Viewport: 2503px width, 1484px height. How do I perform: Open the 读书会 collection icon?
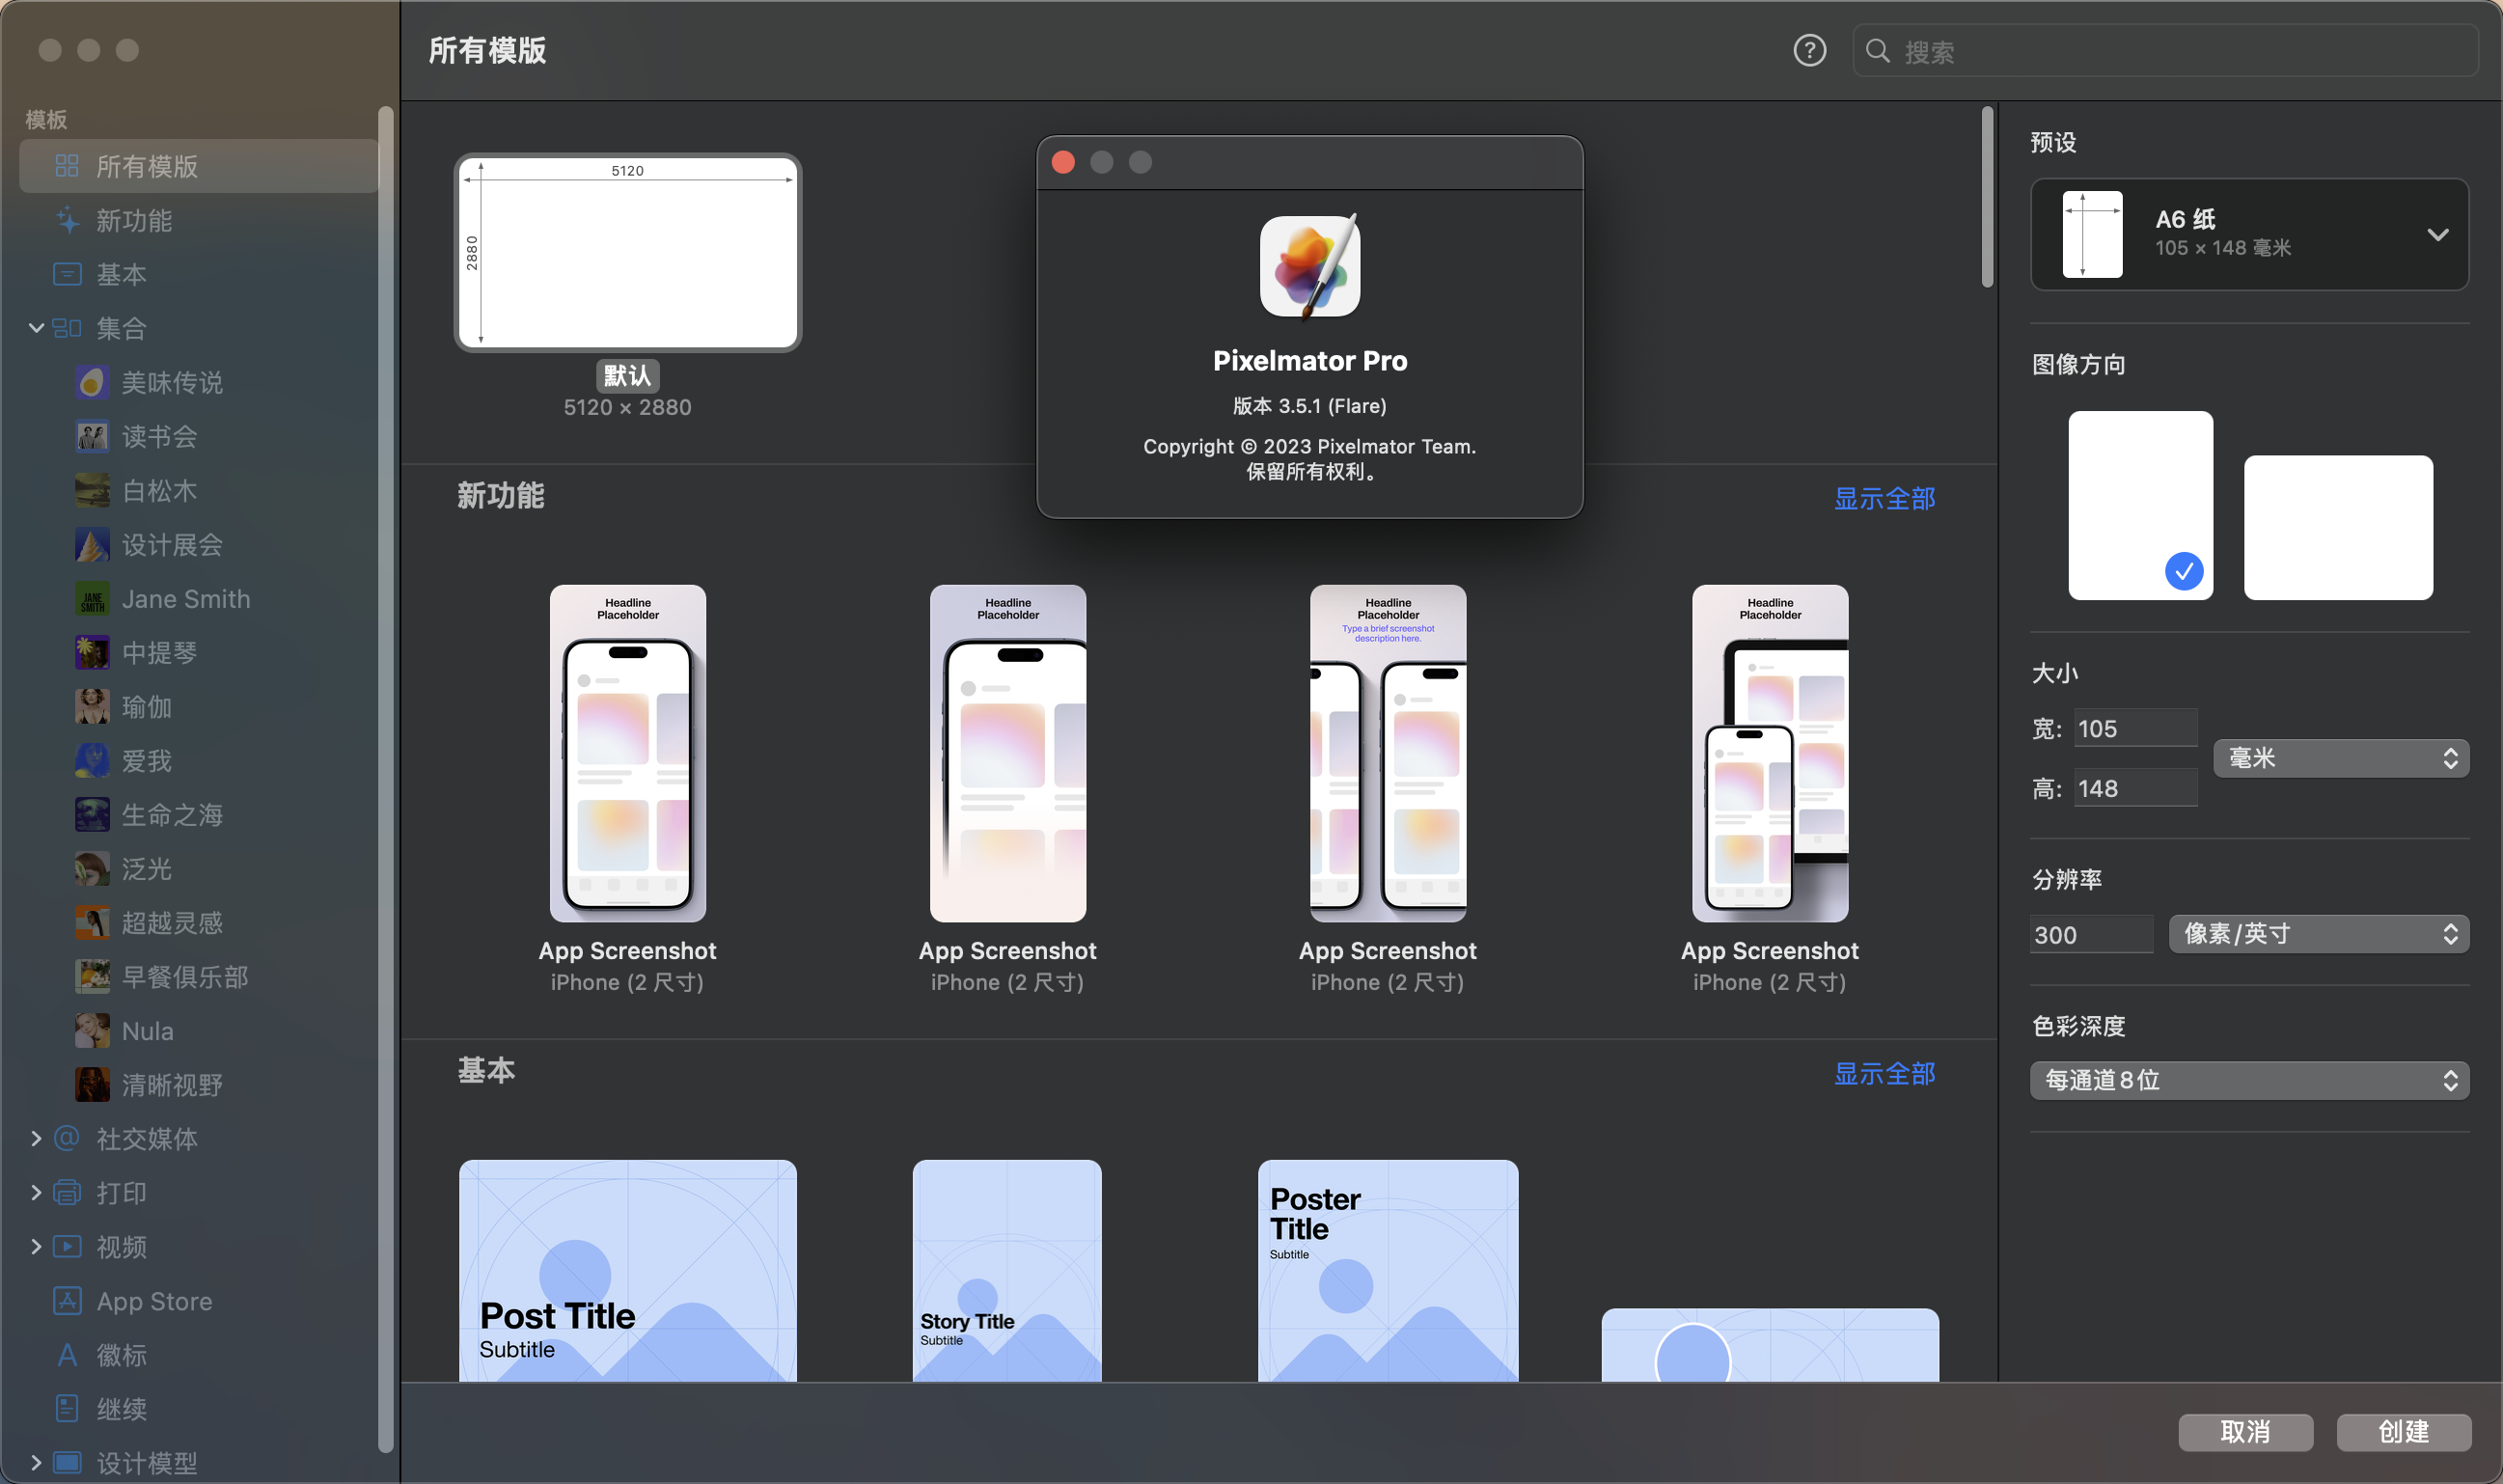click(x=92, y=436)
